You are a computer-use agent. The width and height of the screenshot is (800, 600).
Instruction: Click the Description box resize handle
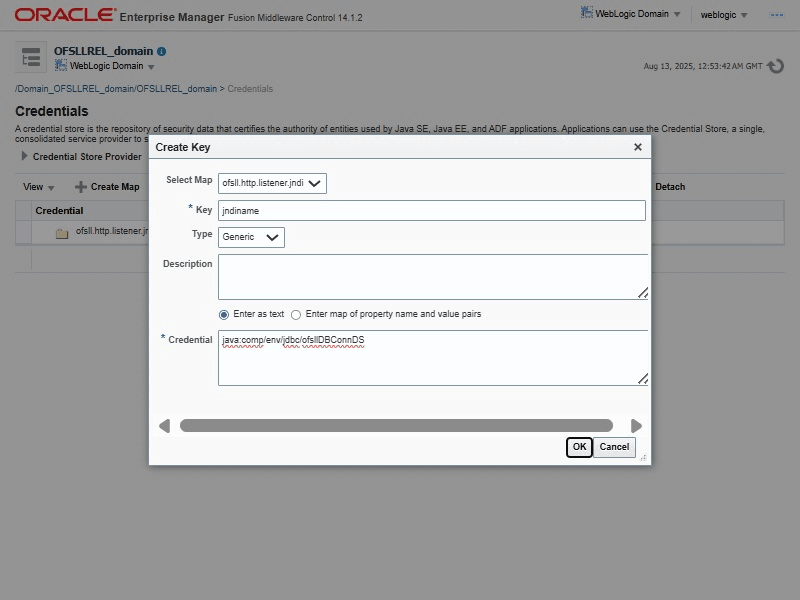pos(643,293)
